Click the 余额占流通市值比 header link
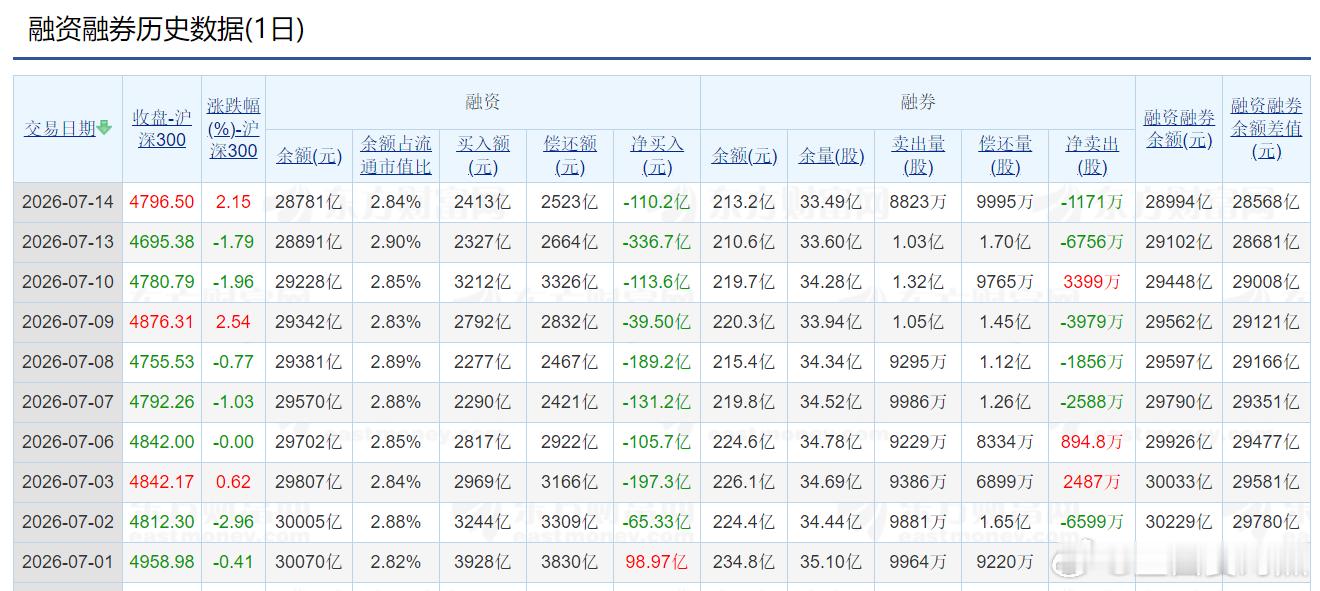The image size is (1320, 591). click(x=396, y=155)
